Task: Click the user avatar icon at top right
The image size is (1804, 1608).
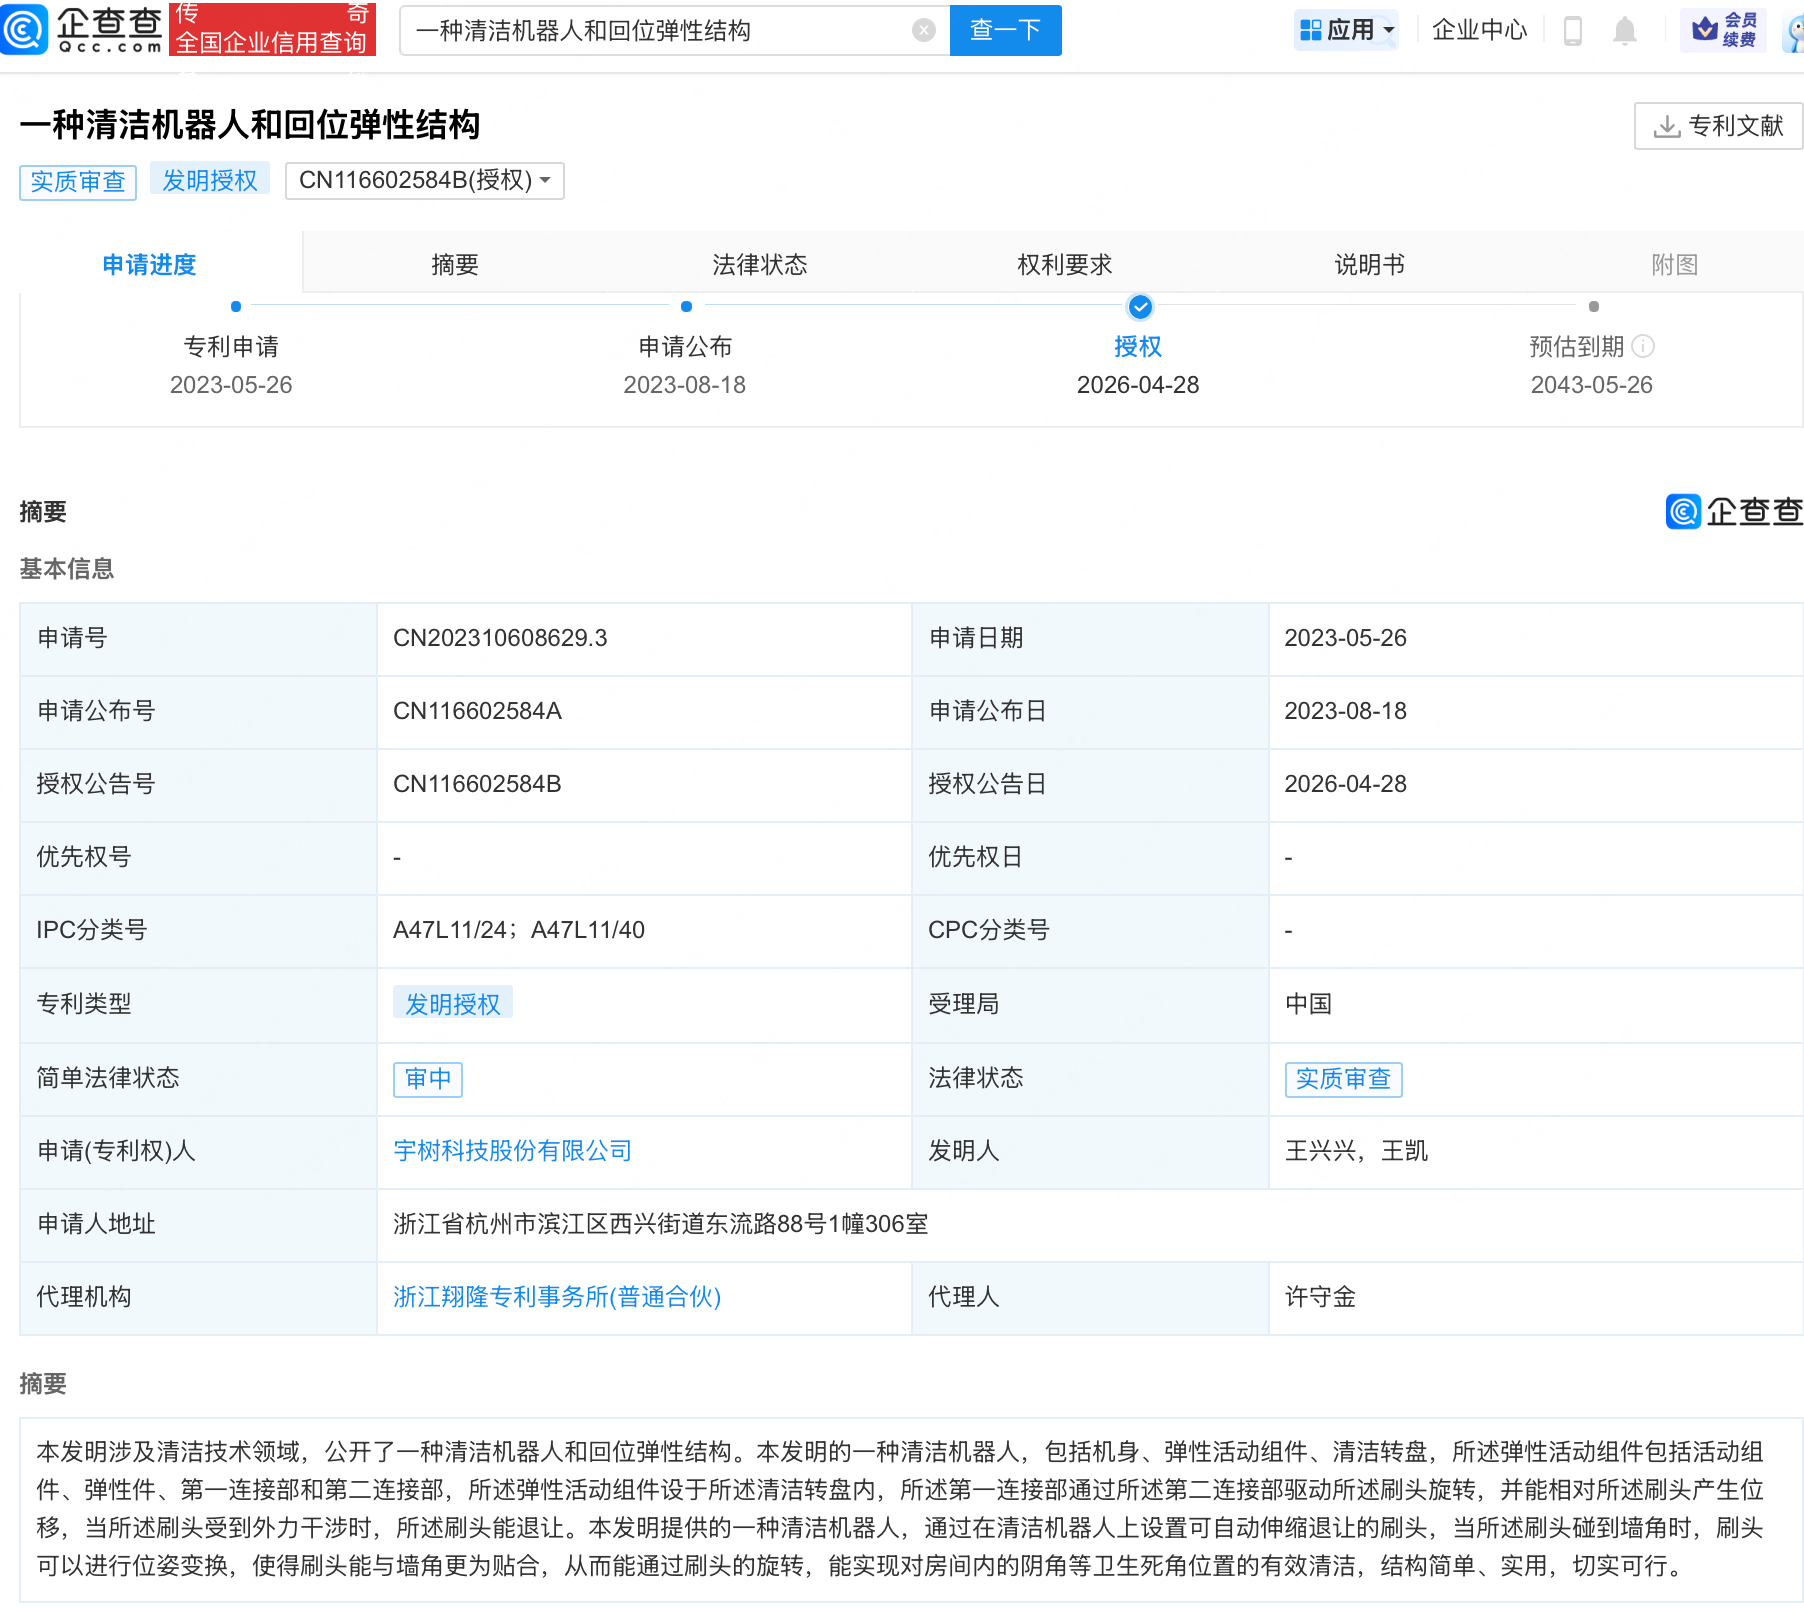Action: point(1793,30)
